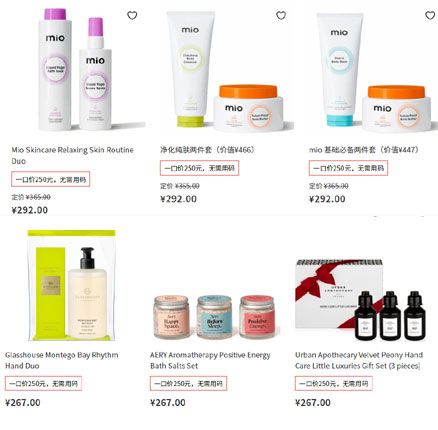This screenshot has height=430, width=438.
Task: Click the ¥267.00 price of Urban Apothecary set
Action: pyautogui.click(x=313, y=402)
